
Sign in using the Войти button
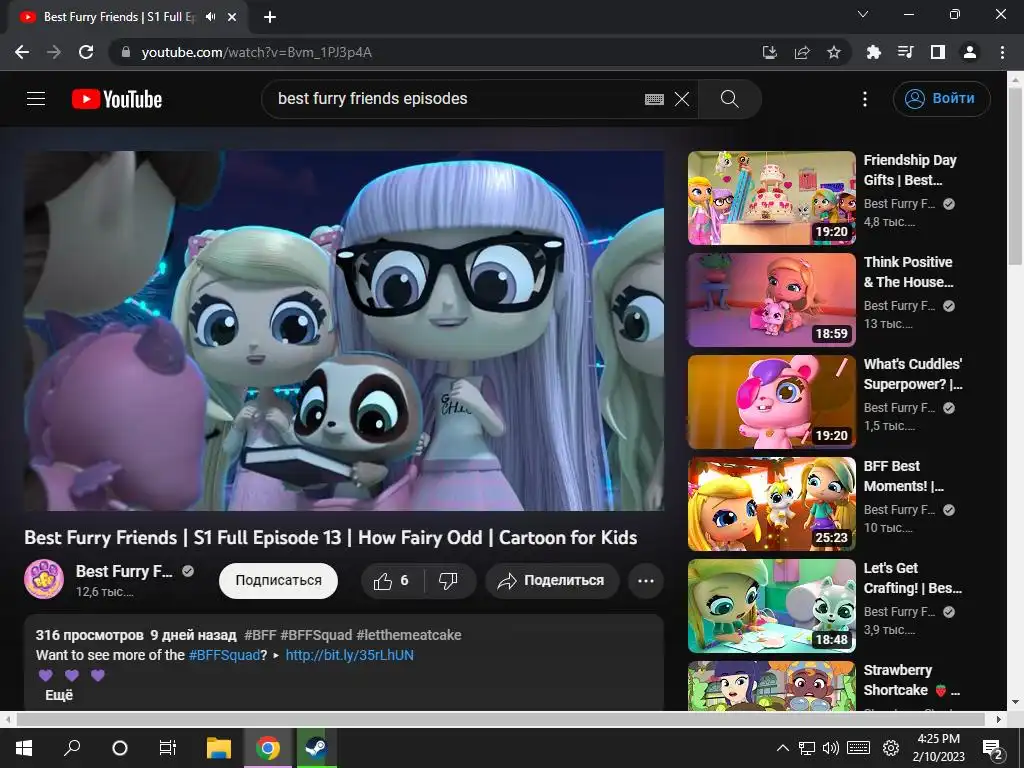[941, 99]
